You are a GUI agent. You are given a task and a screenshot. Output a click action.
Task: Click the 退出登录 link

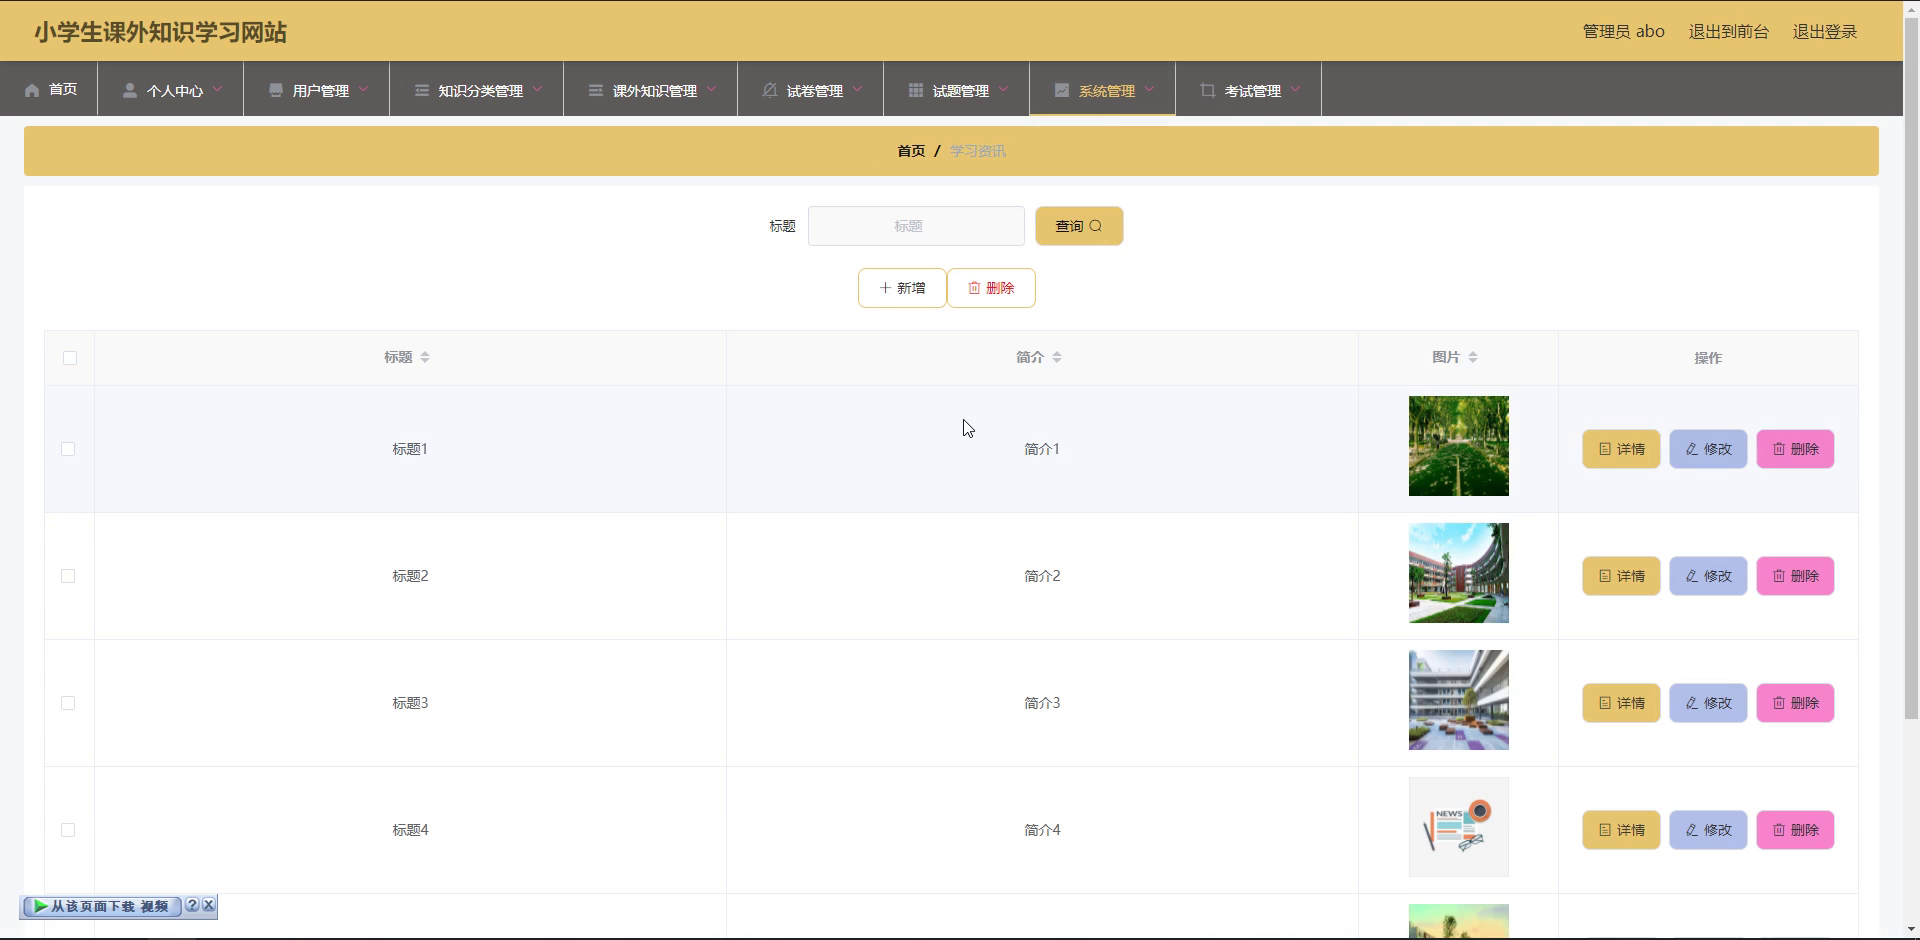tap(1824, 32)
